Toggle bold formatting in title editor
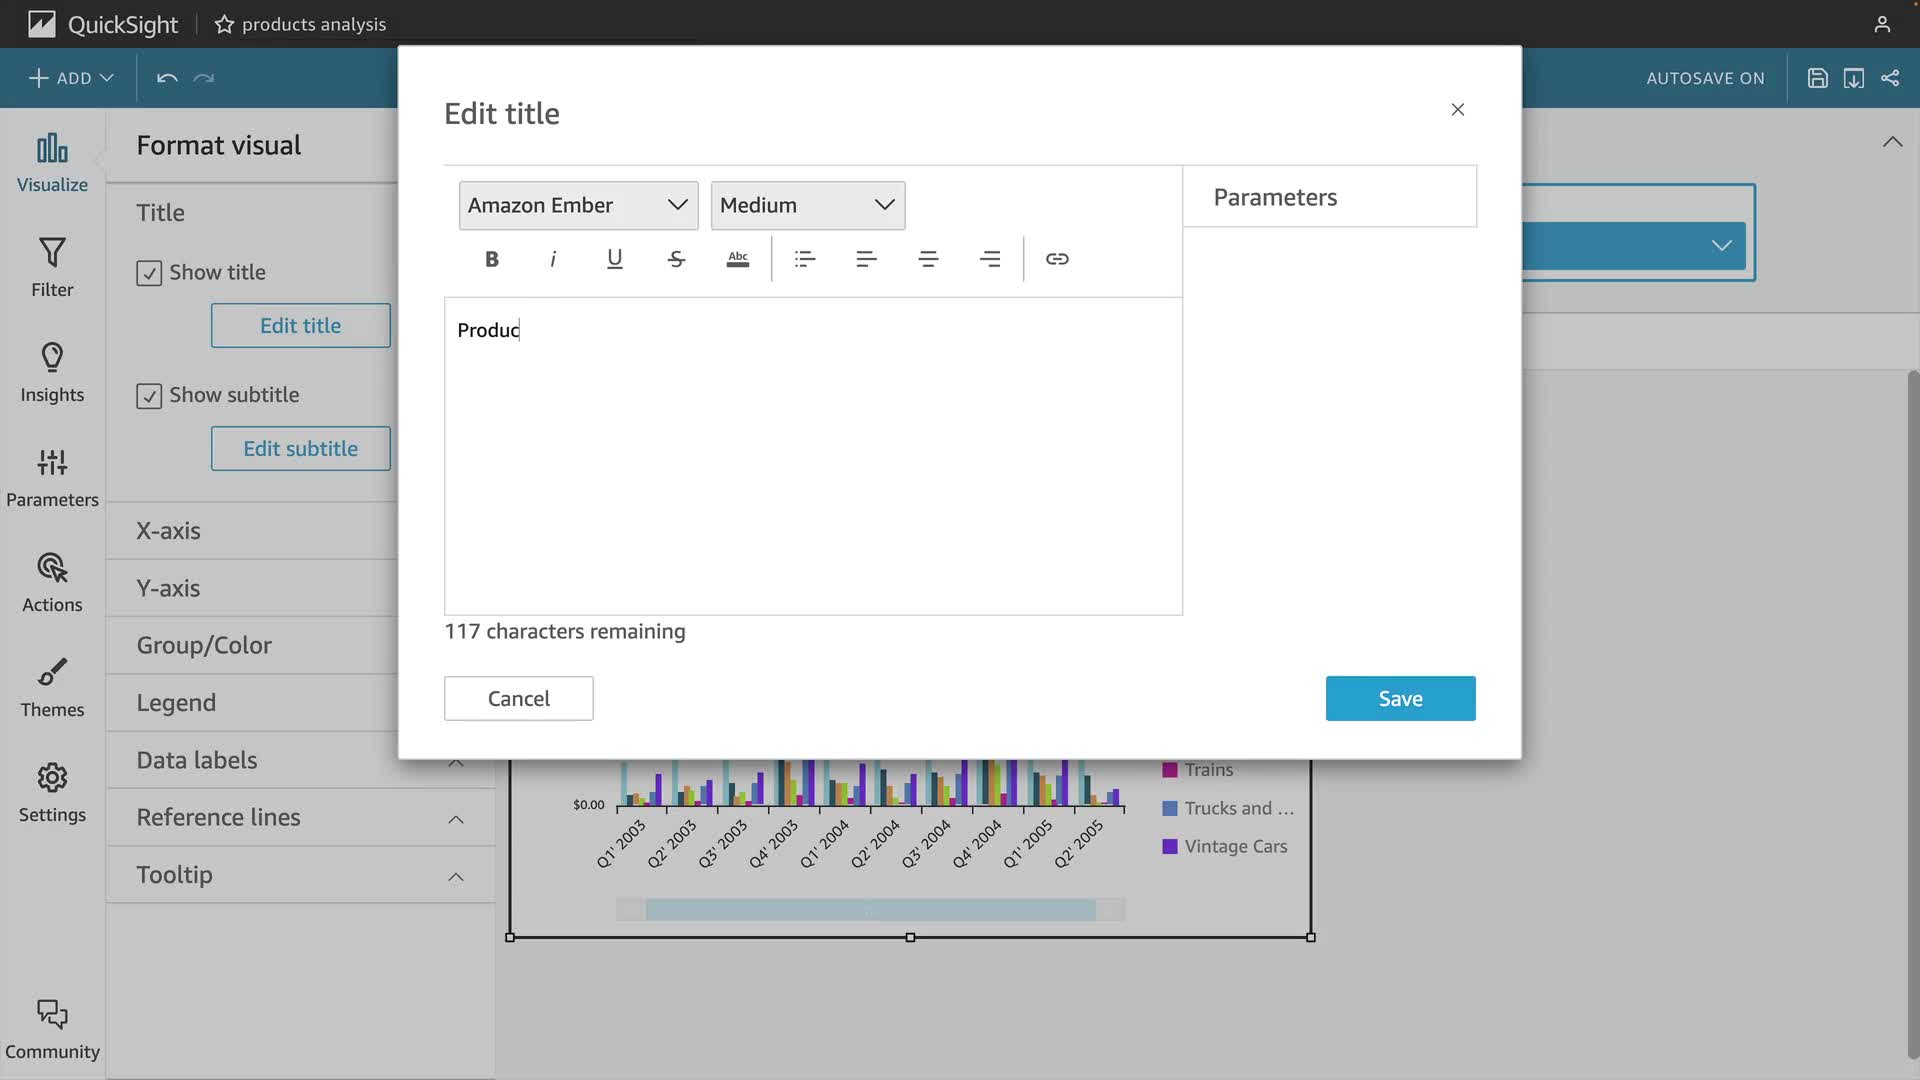The image size is (1920, 1080). tap(491, 259)
